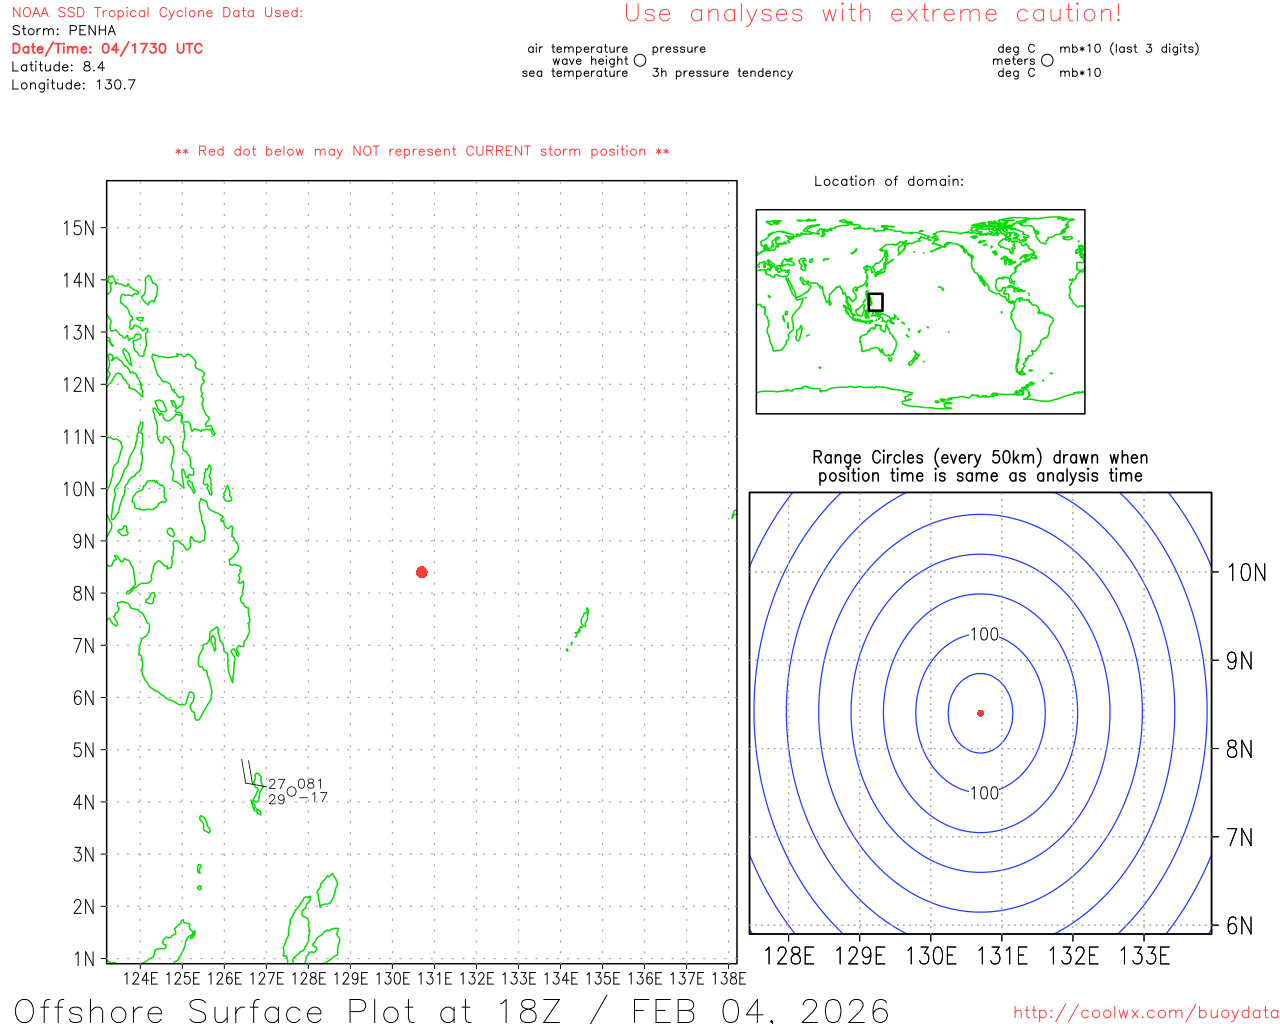Click the "135E" longitude label on main map

tap(603, 979)
